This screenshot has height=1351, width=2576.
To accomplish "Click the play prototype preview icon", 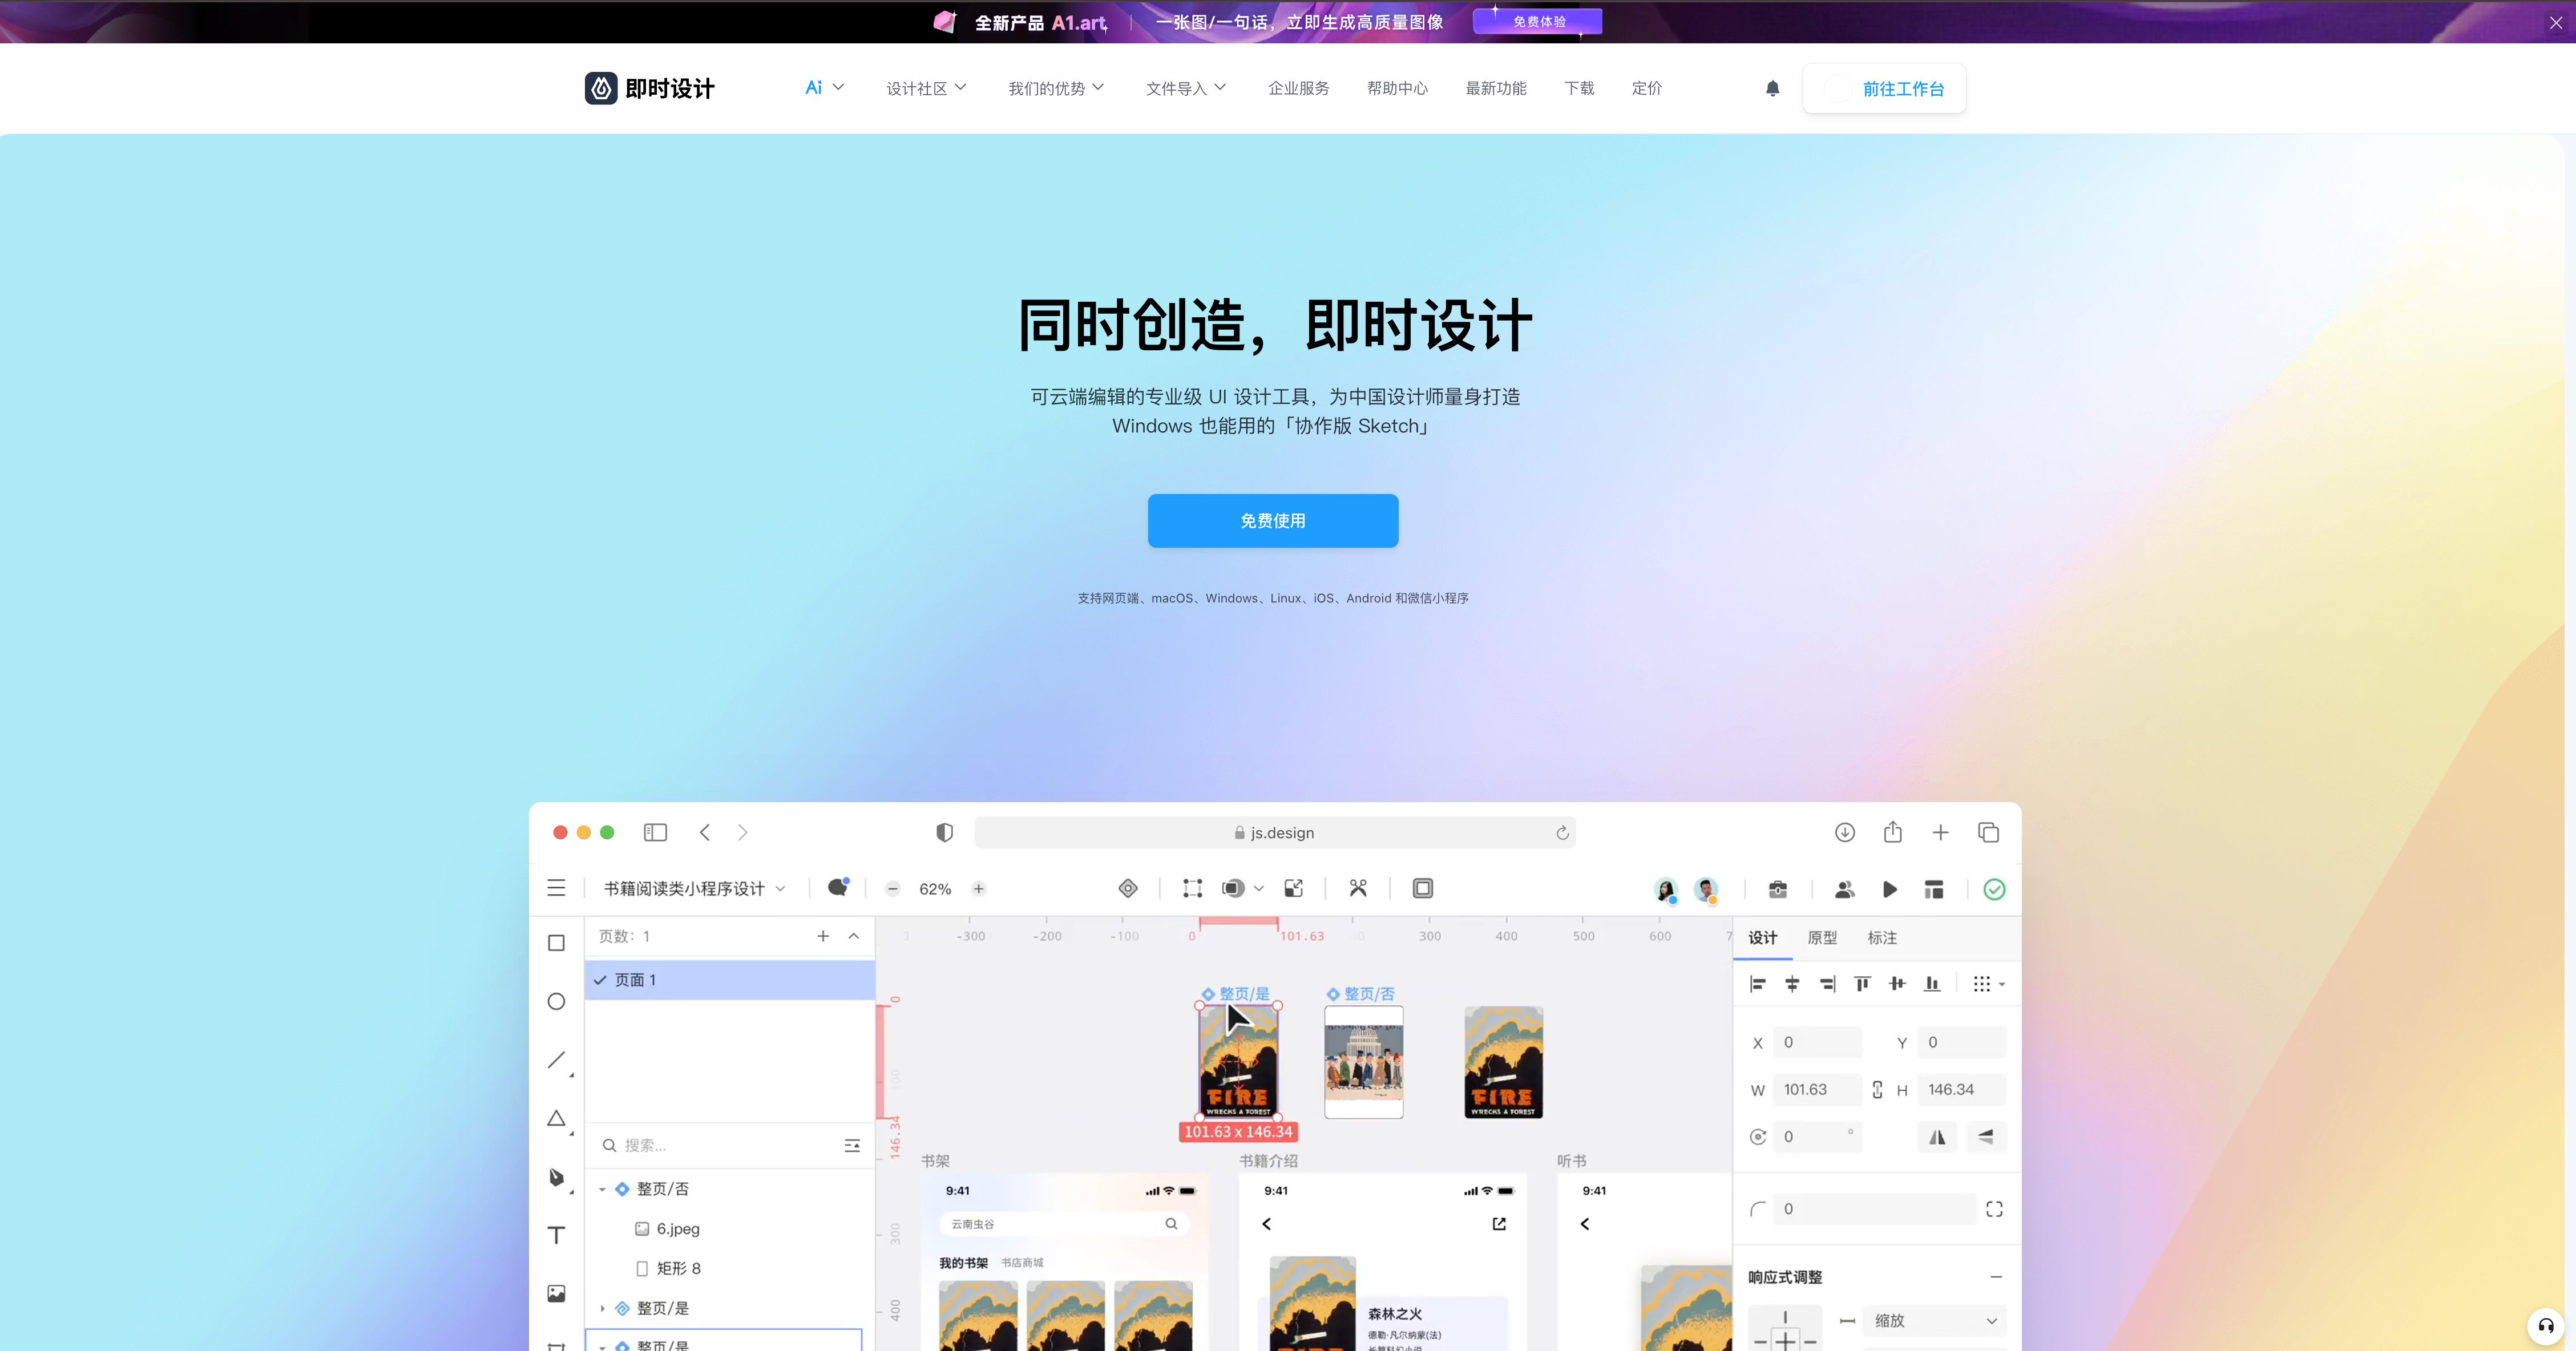I will [1889, 889].
